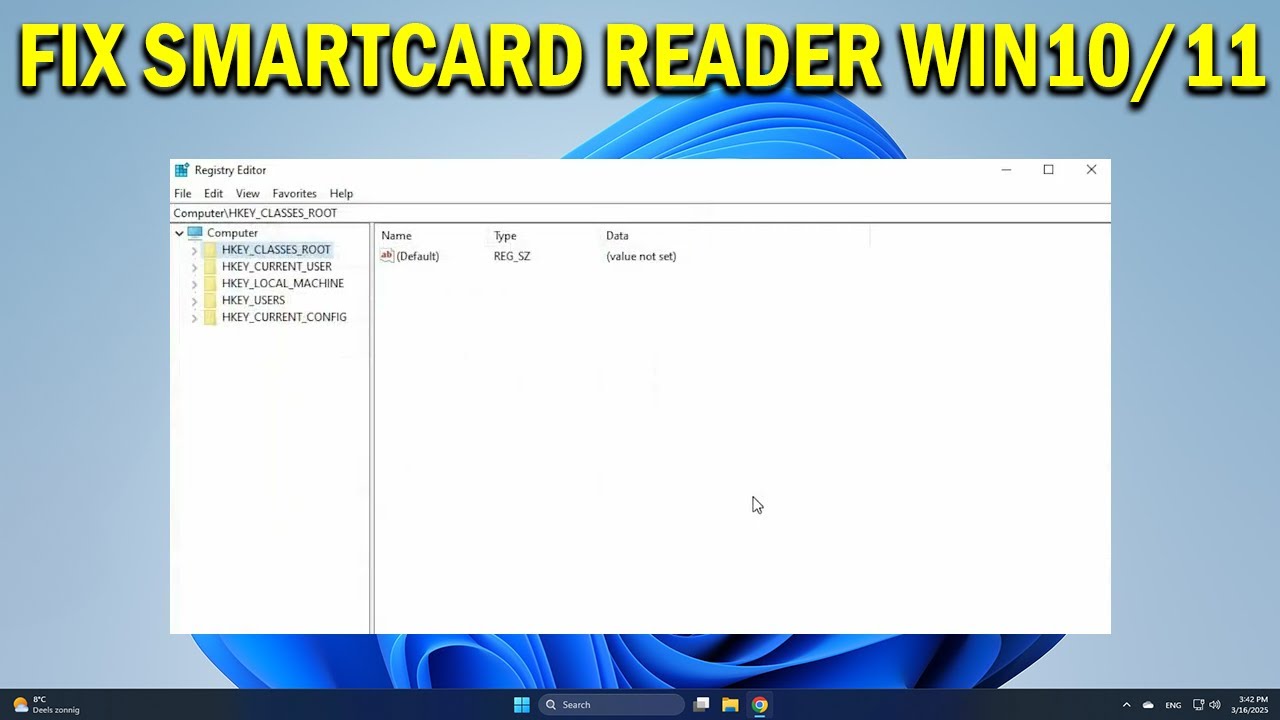Open the View menu
The image size is (1280, 720).
[x=247, y=193]
